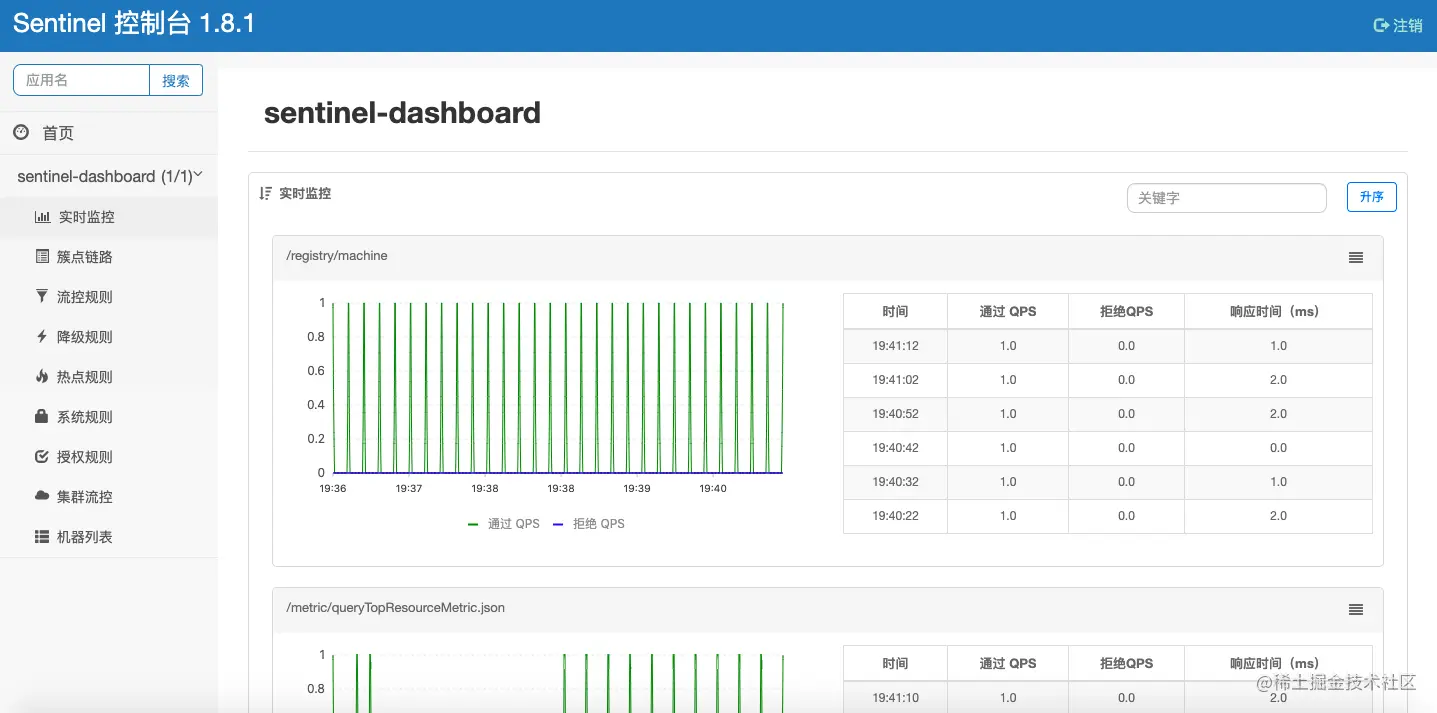This screenshot has width=1437, height=713.
Task: Click the /metric/queryTopResourceMetric.json resource title
Action: [396, 607]
